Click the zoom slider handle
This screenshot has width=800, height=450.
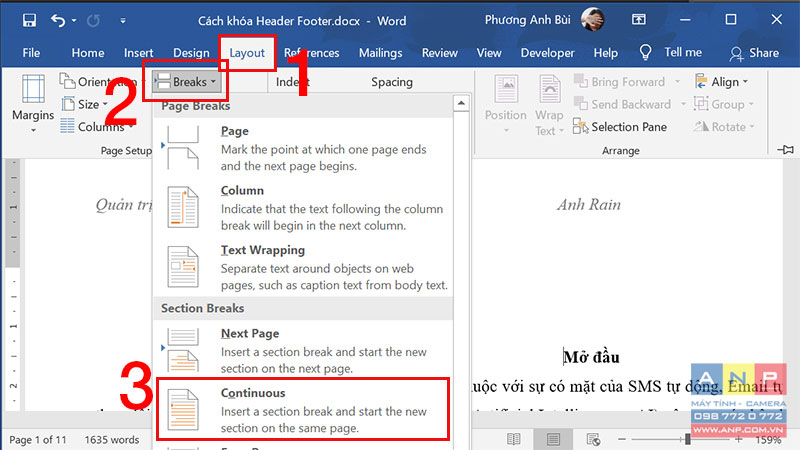688,439
